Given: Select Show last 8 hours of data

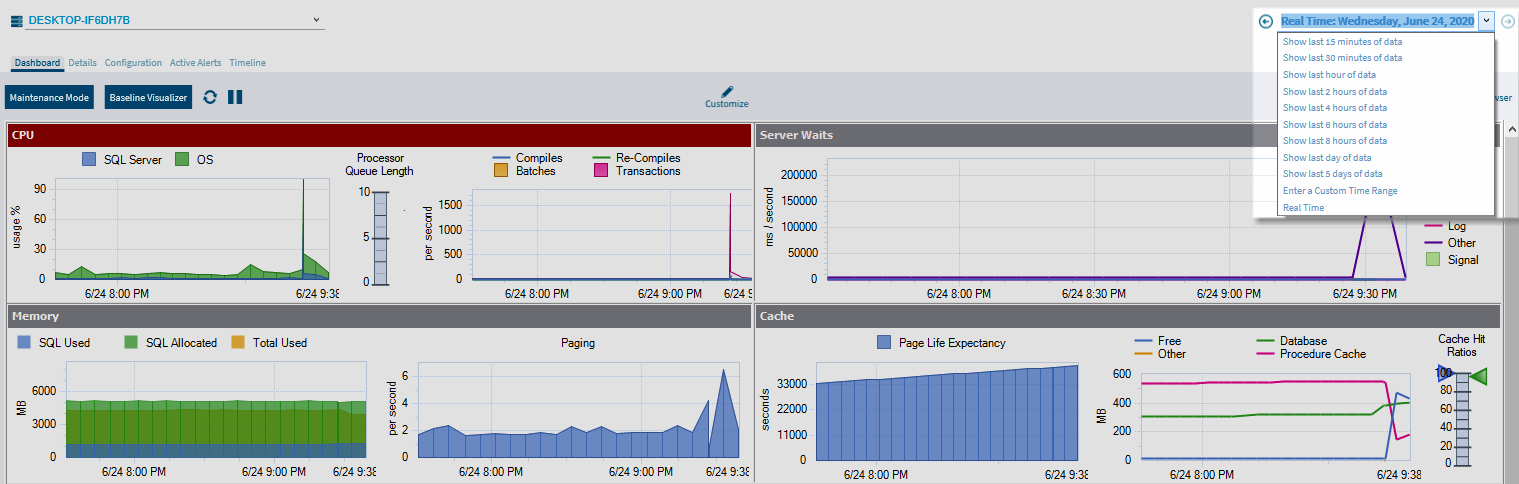Looking at the screenshot, I should (x=1335, y=141).
